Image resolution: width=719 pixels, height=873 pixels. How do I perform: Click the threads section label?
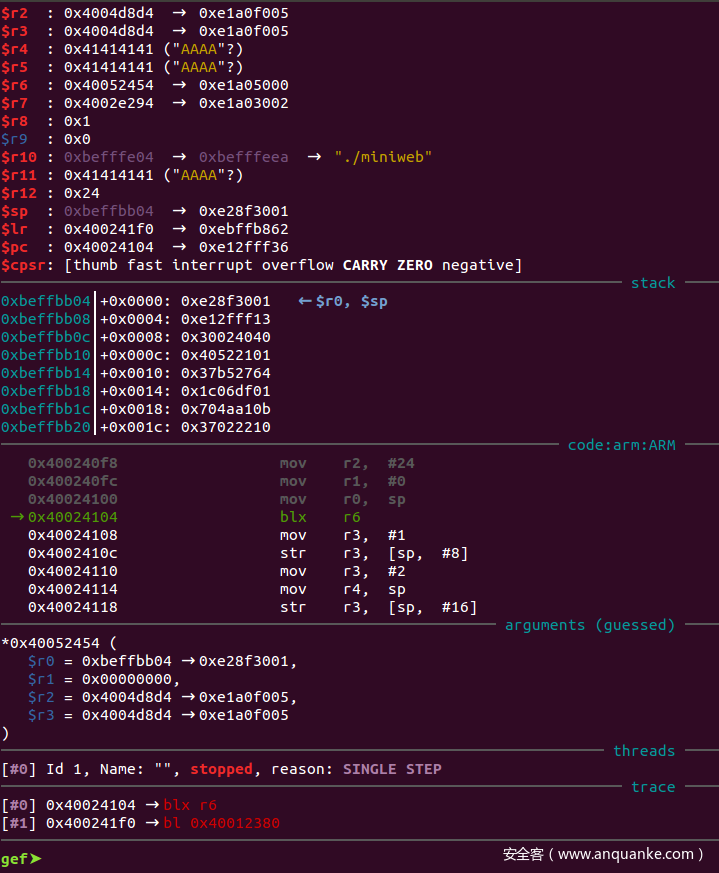click(x=644, y=751)
